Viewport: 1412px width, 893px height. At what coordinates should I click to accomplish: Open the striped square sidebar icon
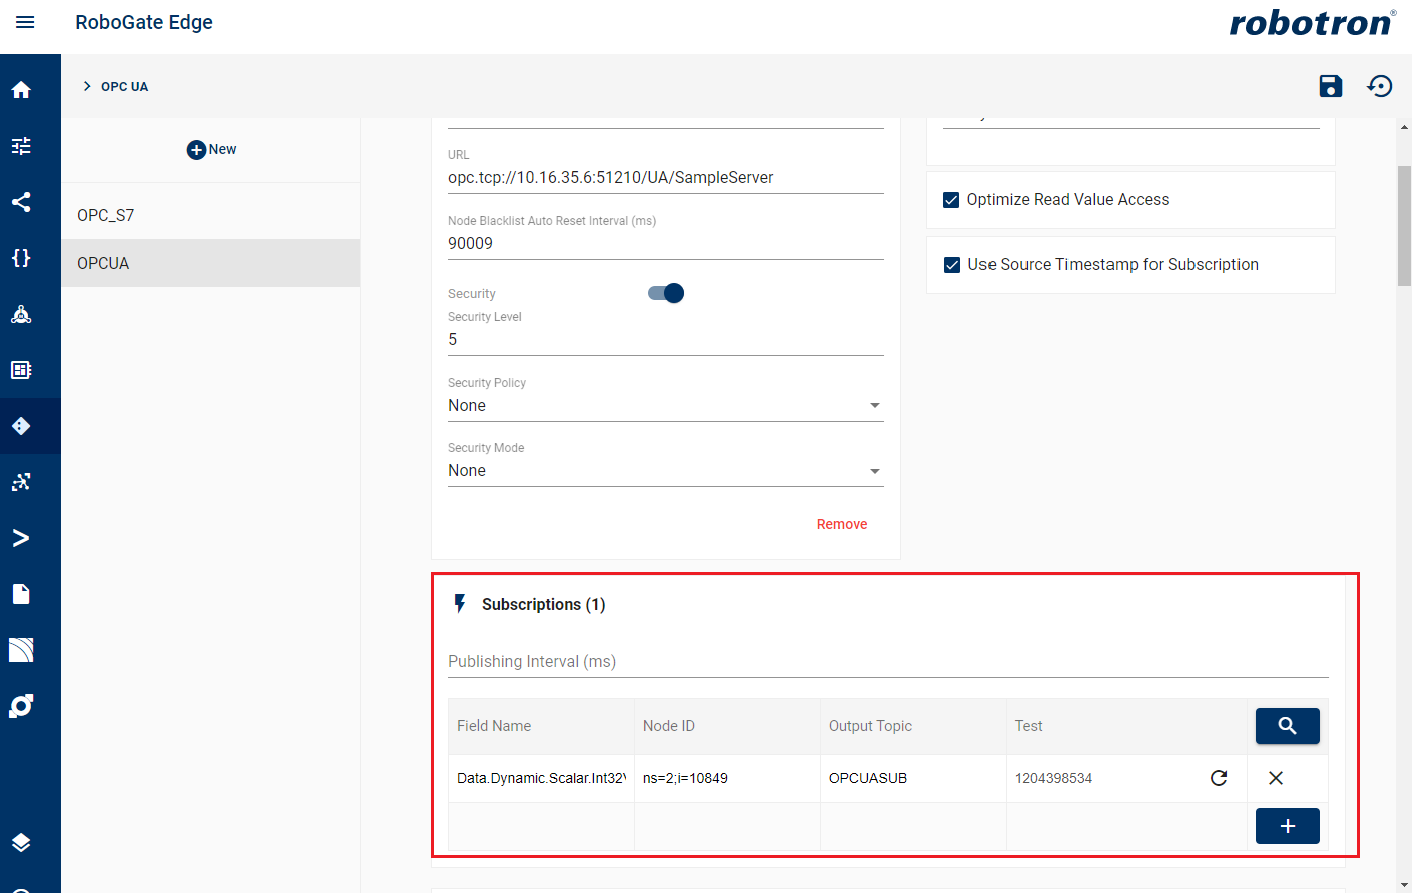point(21,650)
